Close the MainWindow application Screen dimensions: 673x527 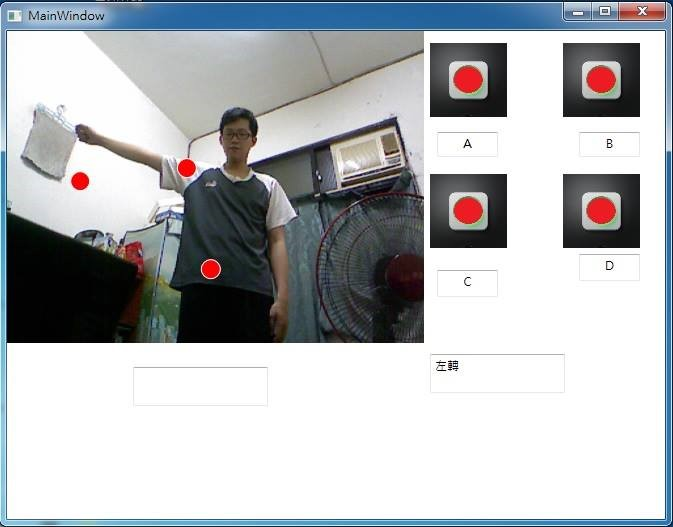point(642,11)
